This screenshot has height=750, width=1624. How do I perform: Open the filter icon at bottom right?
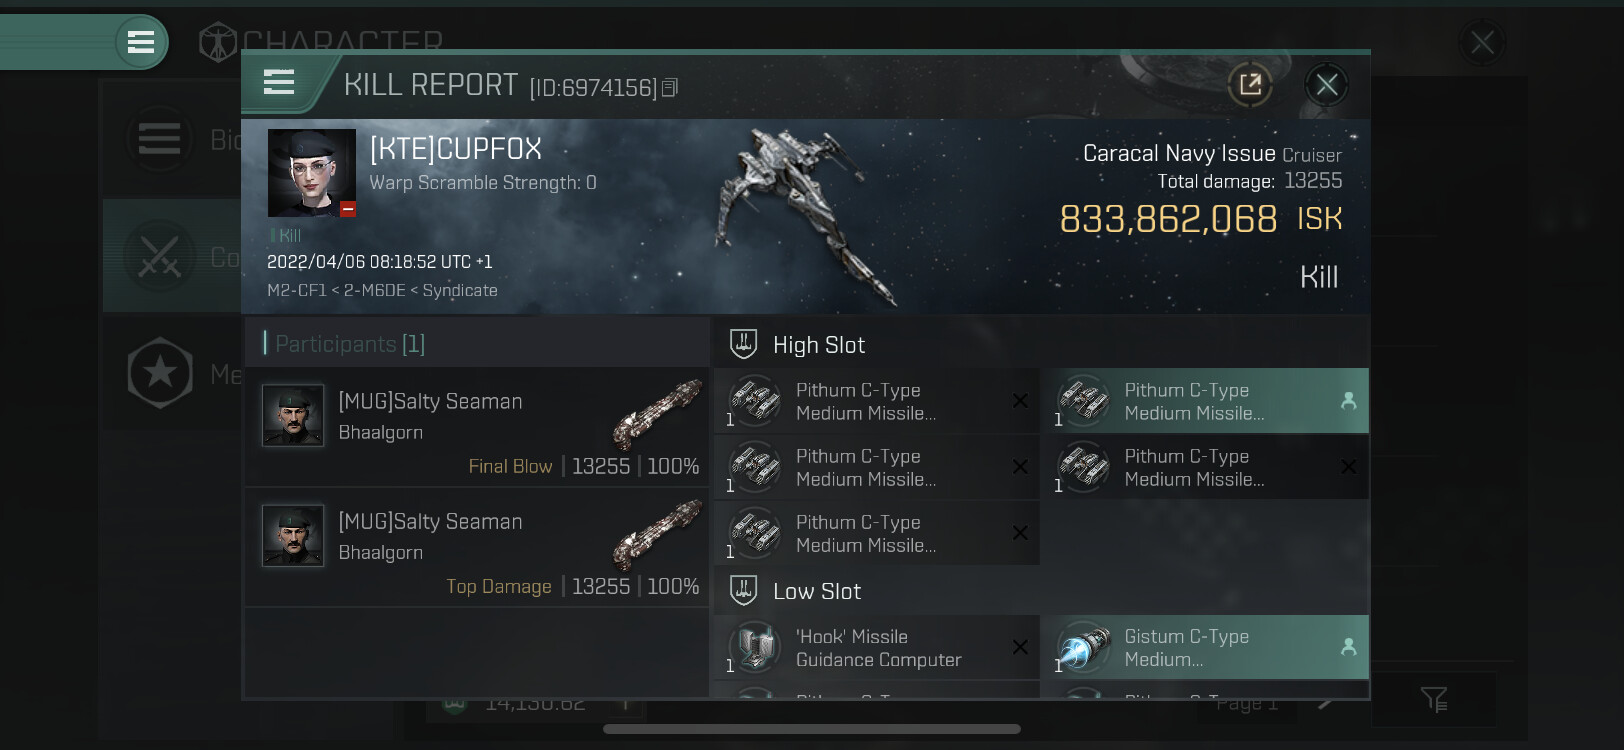1434,700
